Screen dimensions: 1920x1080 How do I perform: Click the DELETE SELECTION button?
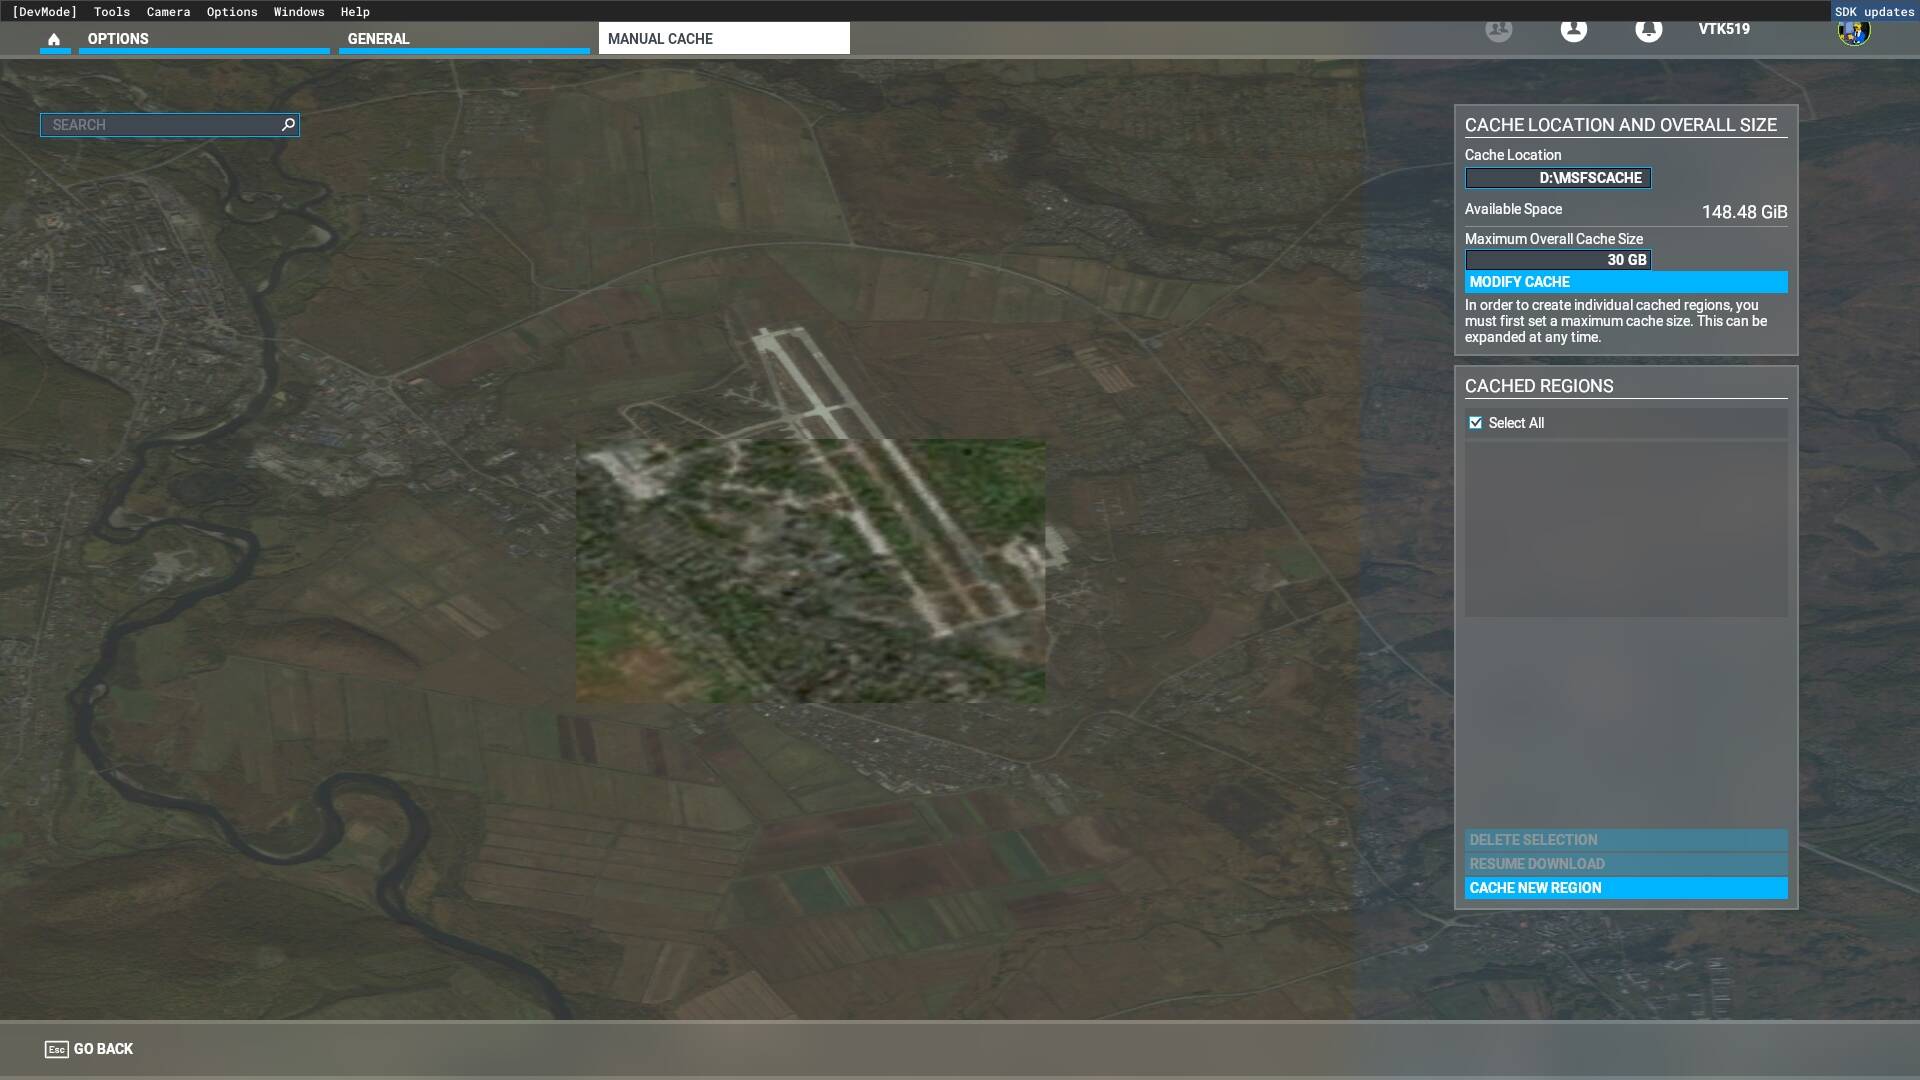[1626, 840]
